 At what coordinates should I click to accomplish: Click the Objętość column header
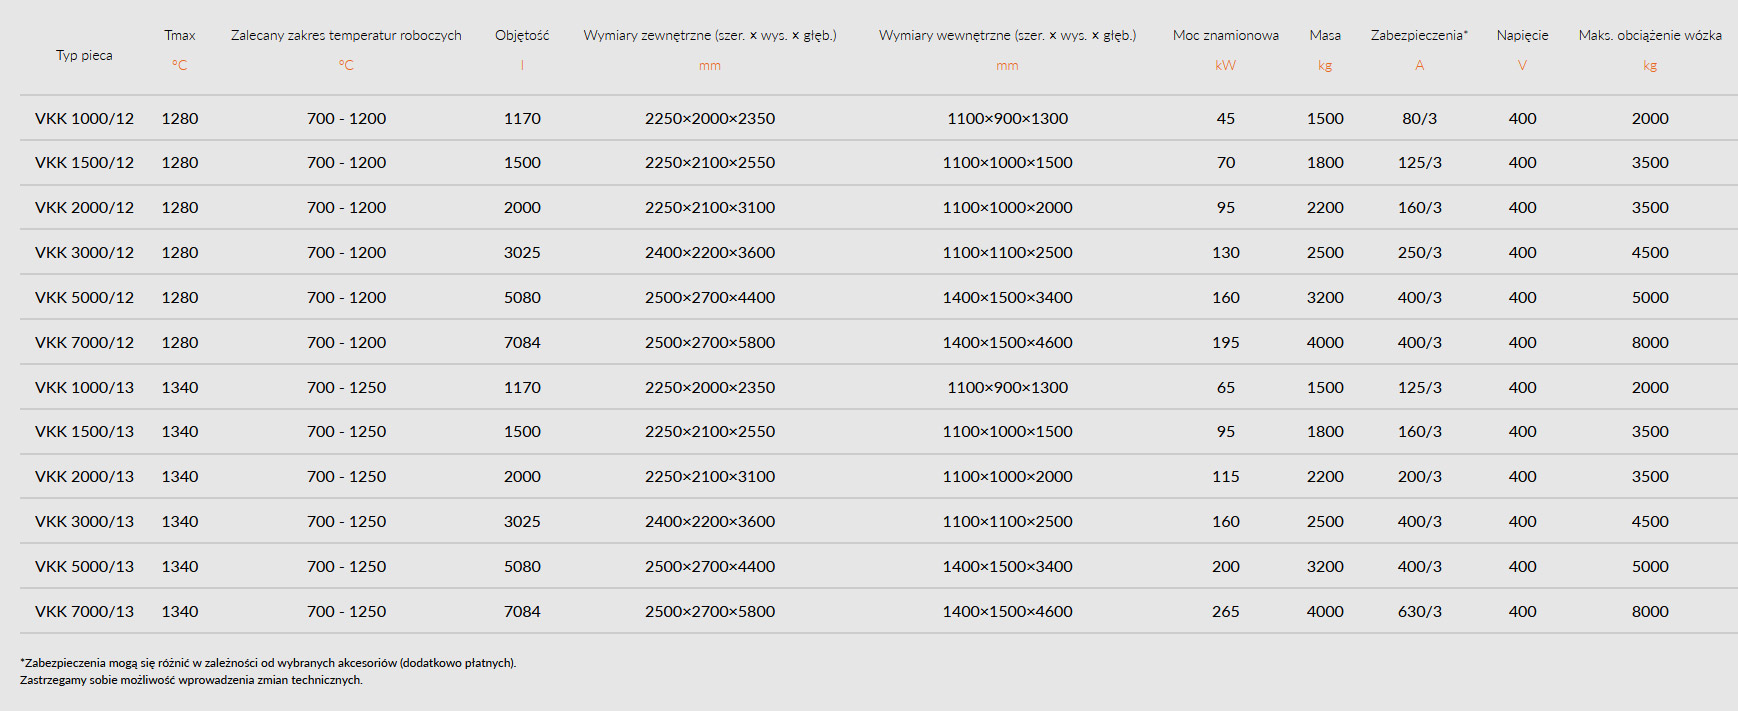point(522,35)
